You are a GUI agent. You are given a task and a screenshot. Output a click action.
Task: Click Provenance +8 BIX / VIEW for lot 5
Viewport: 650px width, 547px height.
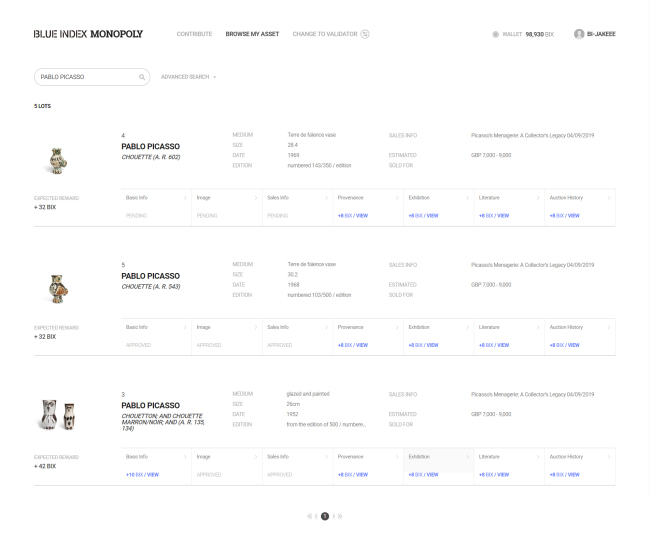353,345
